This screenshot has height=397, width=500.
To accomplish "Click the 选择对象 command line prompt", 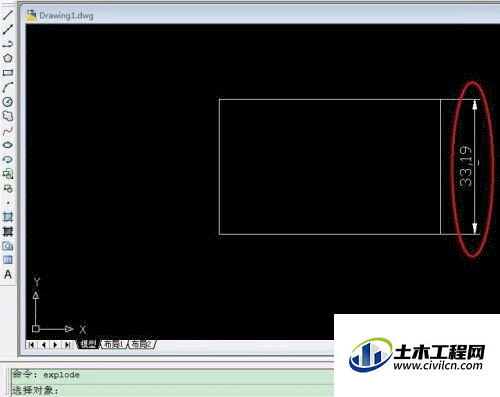I will pyautogui.click(x=35, y=390).
